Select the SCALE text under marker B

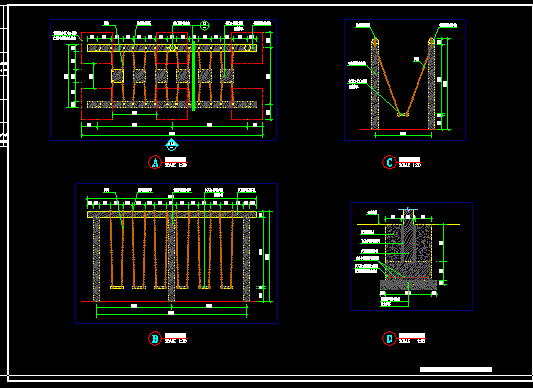(x=176, y=341)
